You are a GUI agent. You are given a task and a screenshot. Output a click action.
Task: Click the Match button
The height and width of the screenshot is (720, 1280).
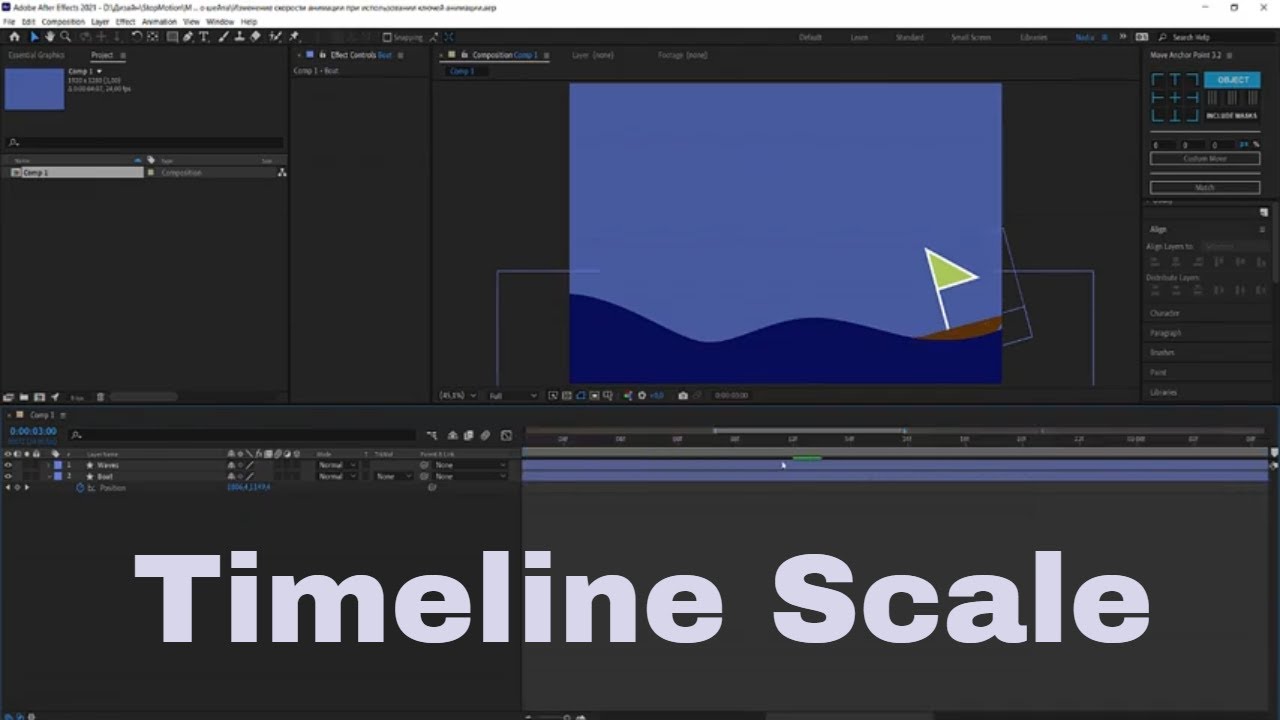(1204, 187)
